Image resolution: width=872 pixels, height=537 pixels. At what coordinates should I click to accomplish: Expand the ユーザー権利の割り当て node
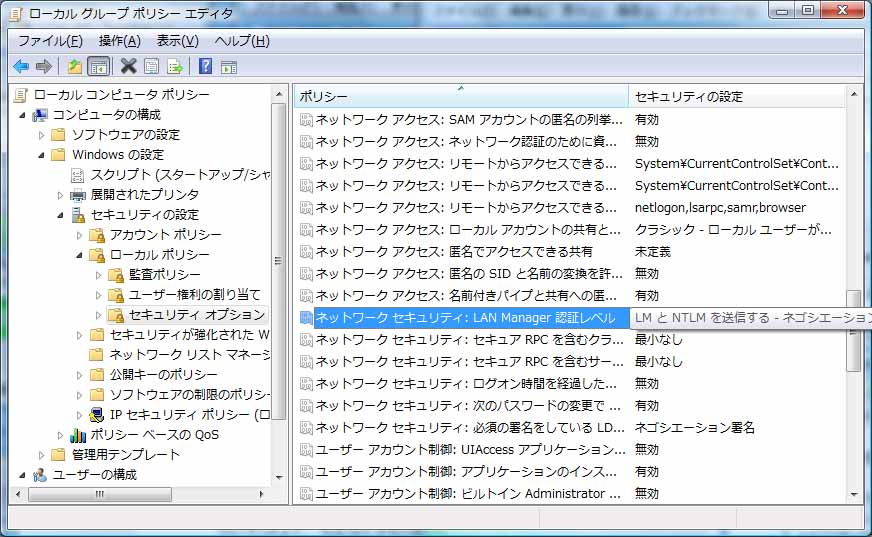(98, 295)
